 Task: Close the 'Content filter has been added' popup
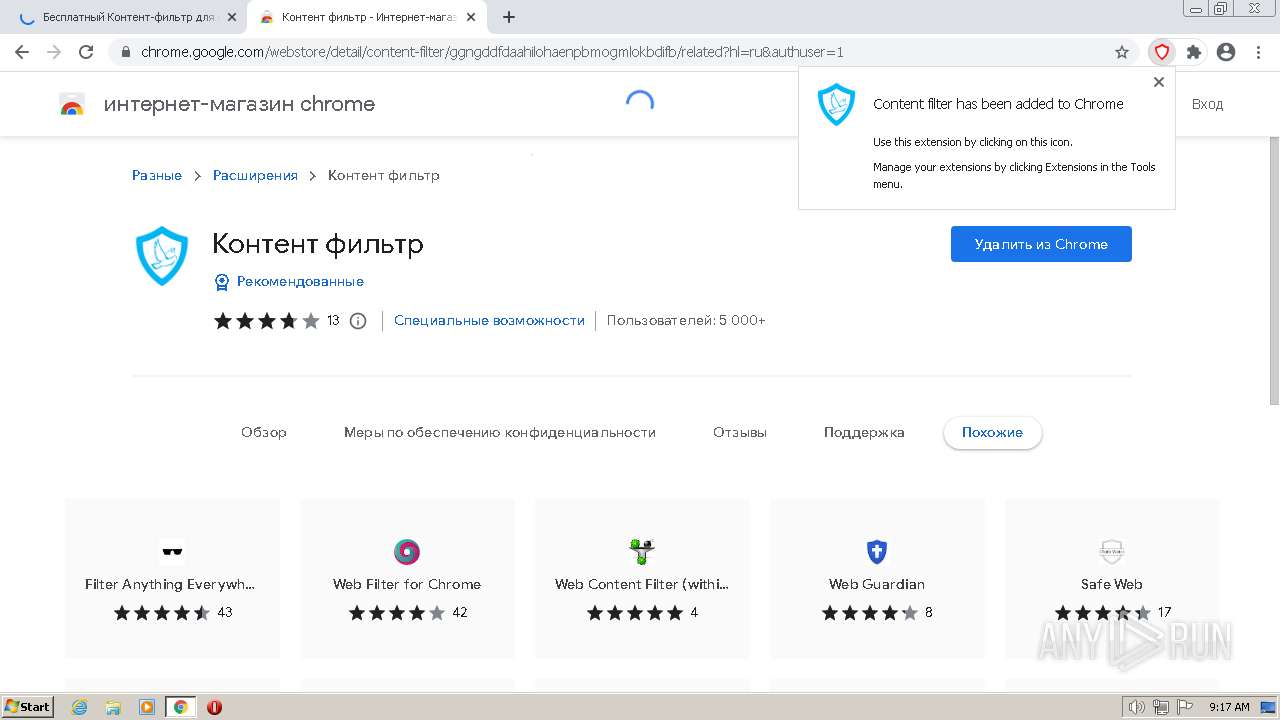[1159, 82]
